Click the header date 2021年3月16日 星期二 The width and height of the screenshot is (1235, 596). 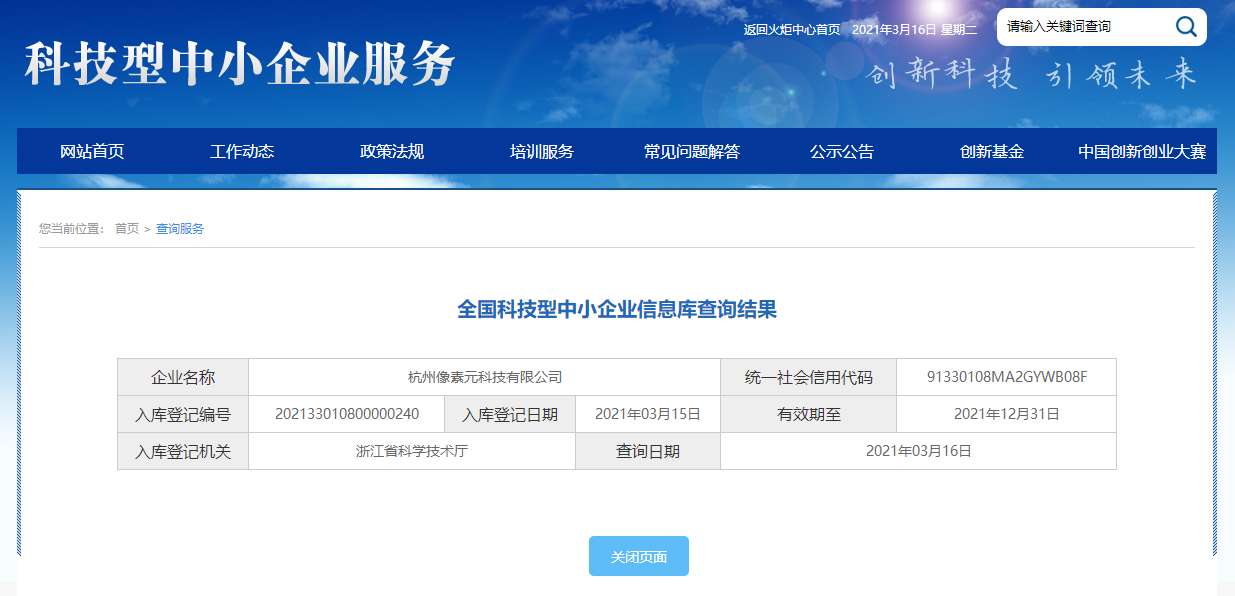click(x=914, y=29)
